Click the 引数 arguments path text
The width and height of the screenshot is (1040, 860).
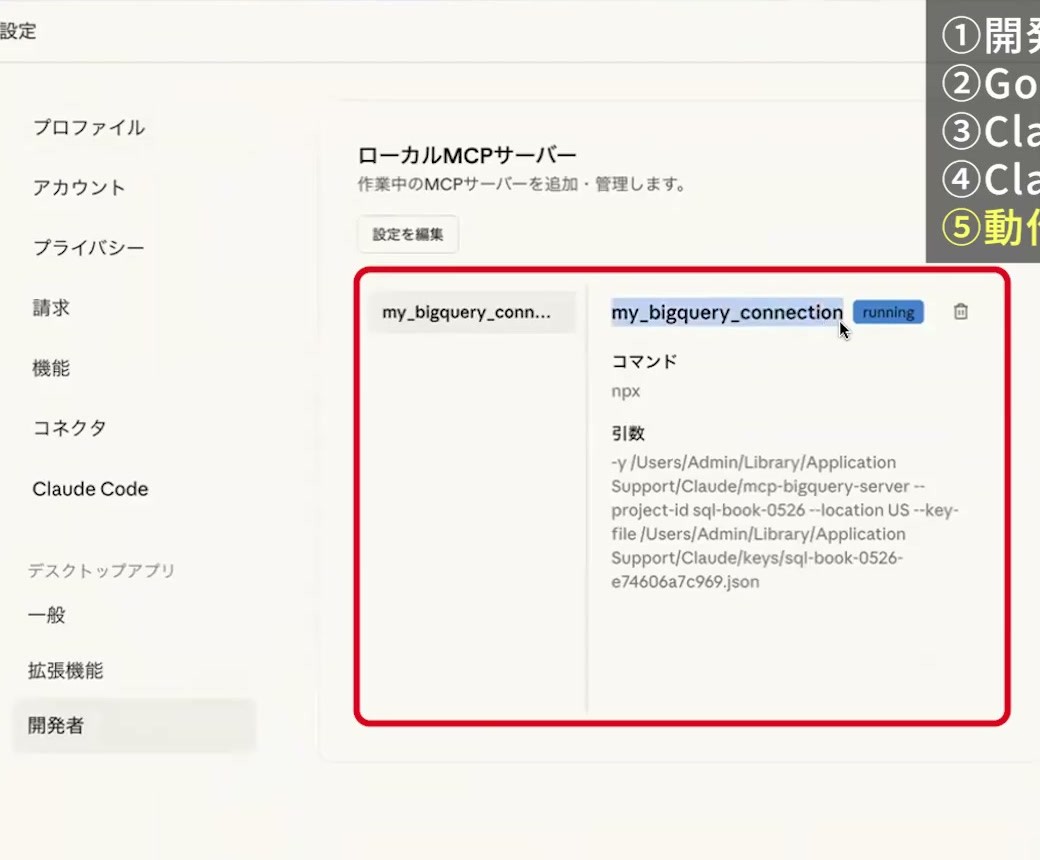(785, 522)
